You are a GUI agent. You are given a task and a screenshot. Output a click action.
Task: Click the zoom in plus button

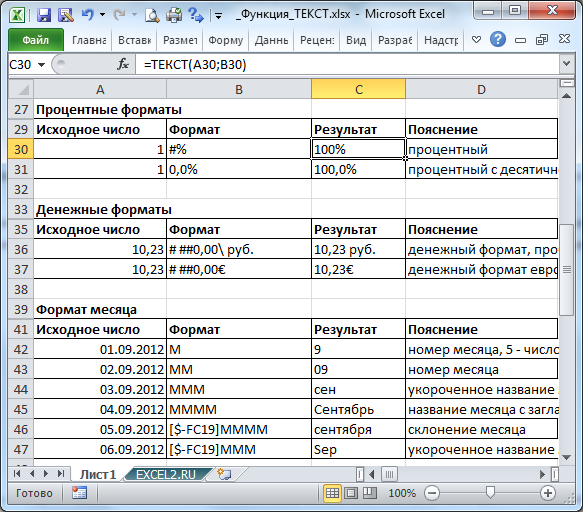click(x=548, y=493)
